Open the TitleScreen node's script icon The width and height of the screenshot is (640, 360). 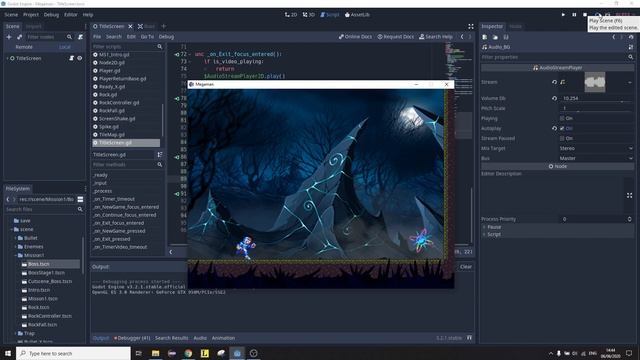pyautogui.click(x=71, y=58)
